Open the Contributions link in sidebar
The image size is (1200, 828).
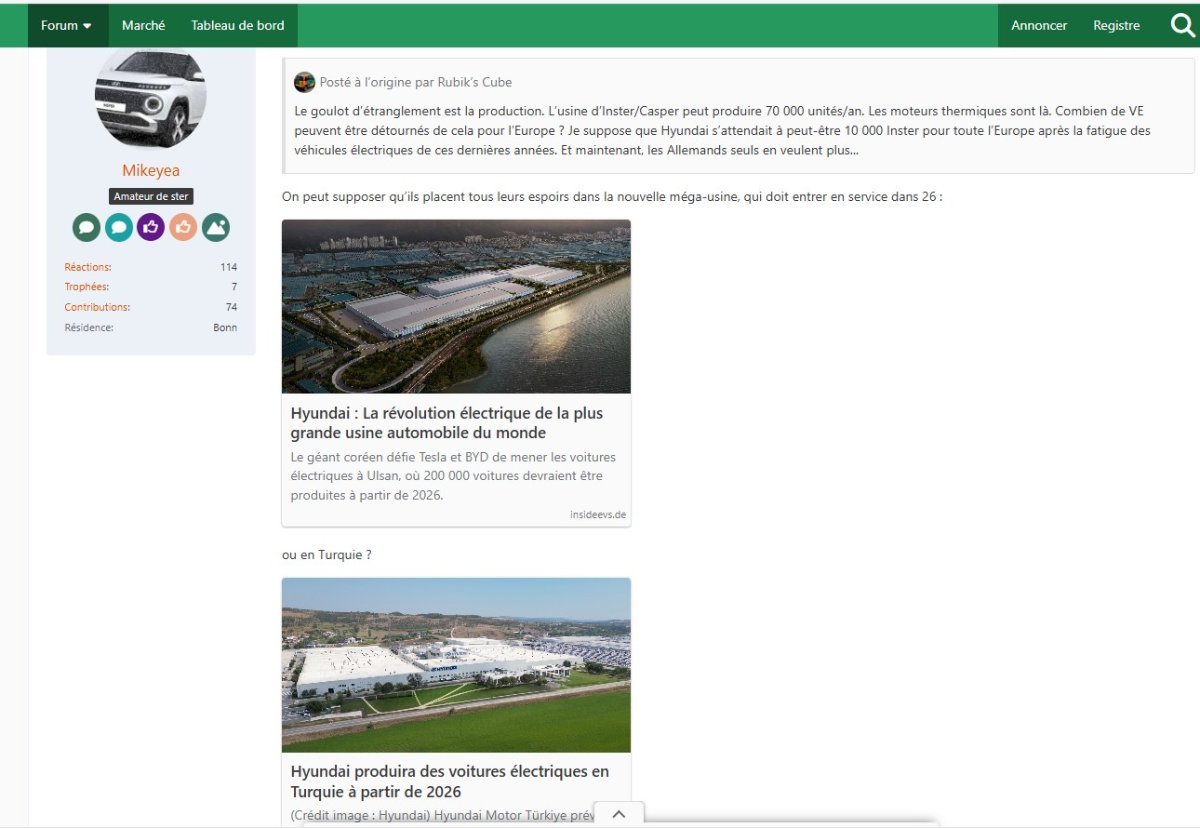(x=97, y=307)
